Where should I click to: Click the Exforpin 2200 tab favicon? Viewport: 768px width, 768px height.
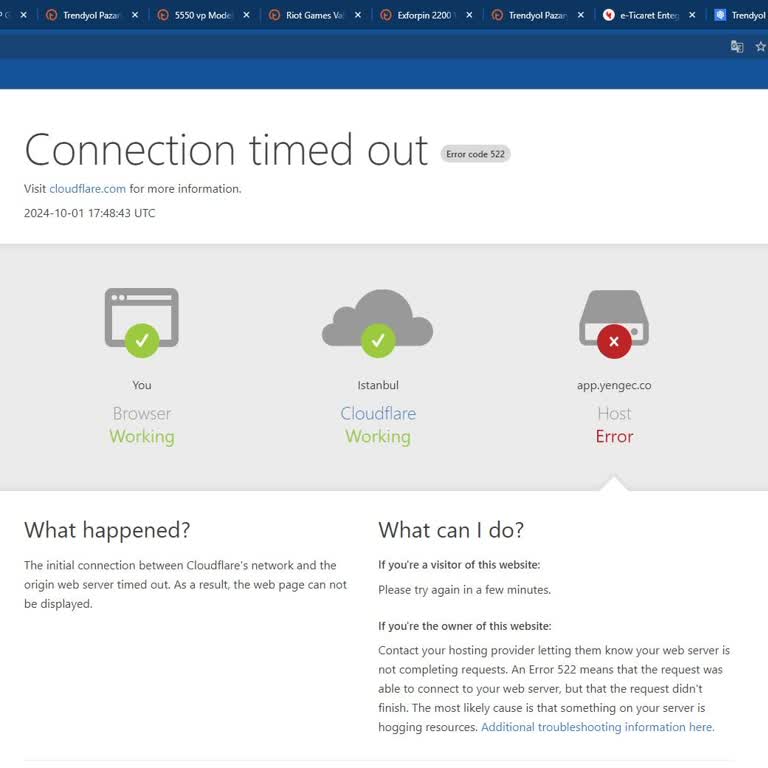point(386,15)
